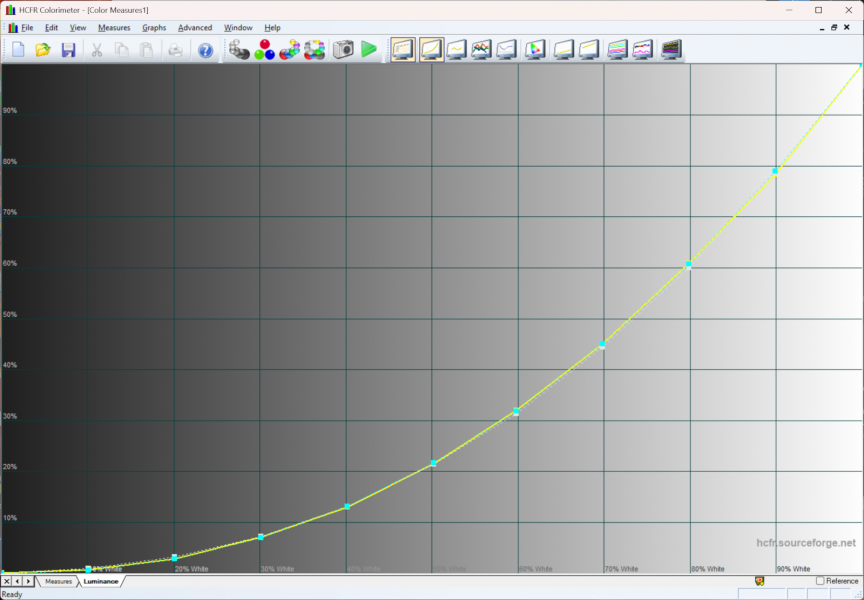Open the Graphs menu
Screen dimensions: 864x600
pyautogui.click(x=154, y=28)
